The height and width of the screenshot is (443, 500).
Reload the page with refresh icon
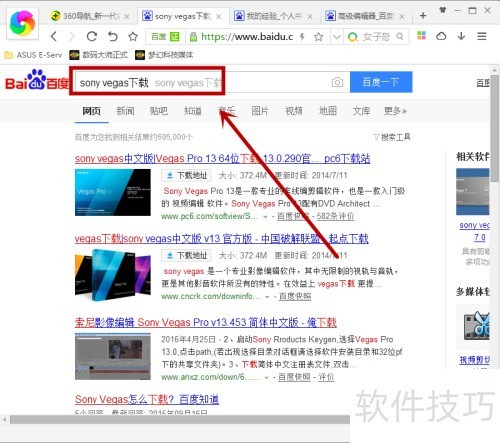(x=92, y=36)
